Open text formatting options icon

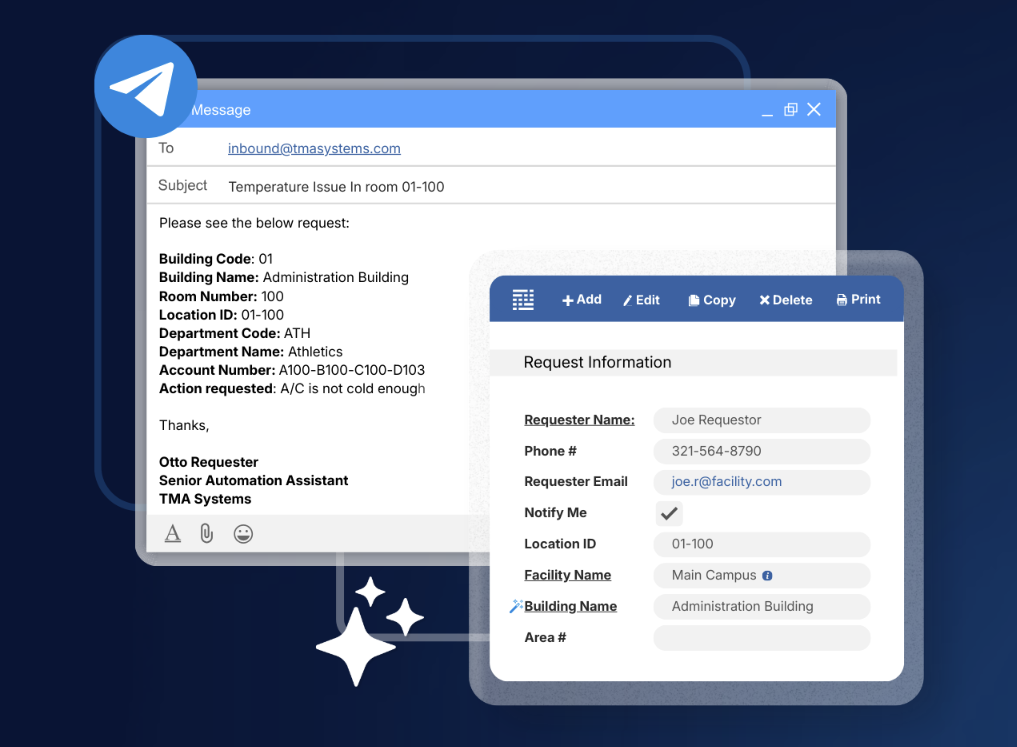click(x=173, y=534)
